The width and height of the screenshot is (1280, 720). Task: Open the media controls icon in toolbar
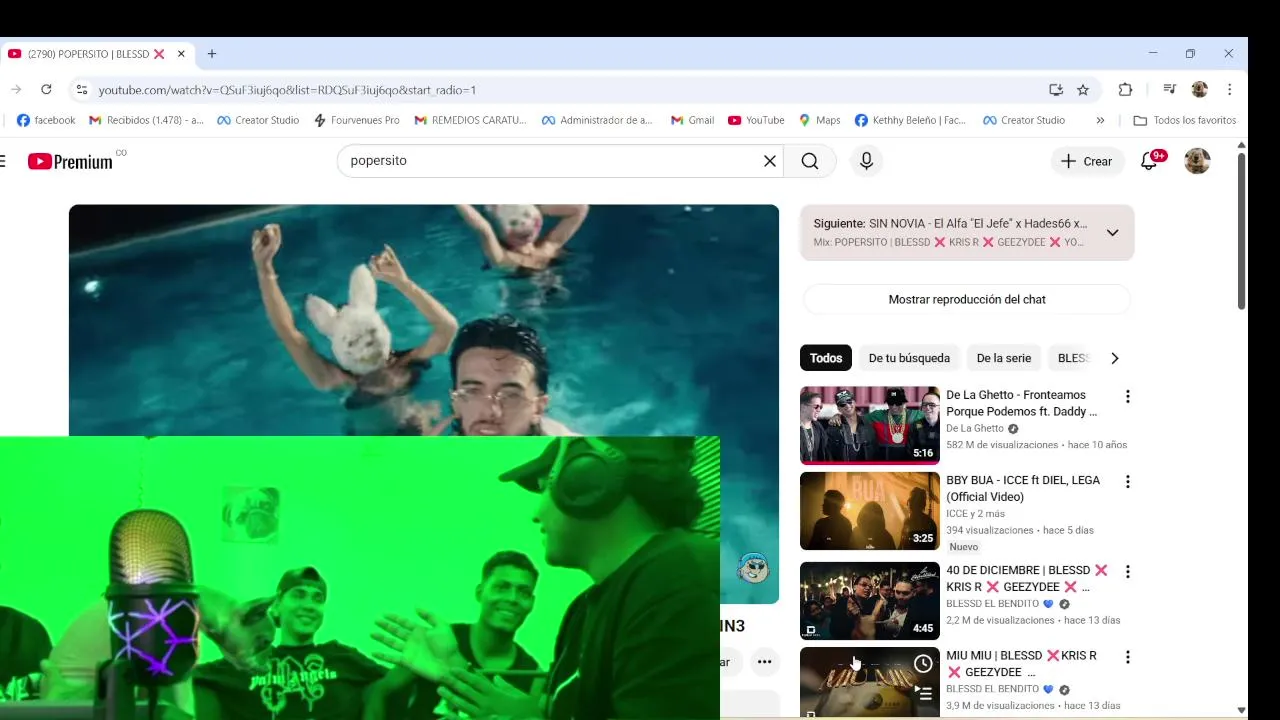pyautogui.click(x=1169, y=90)
